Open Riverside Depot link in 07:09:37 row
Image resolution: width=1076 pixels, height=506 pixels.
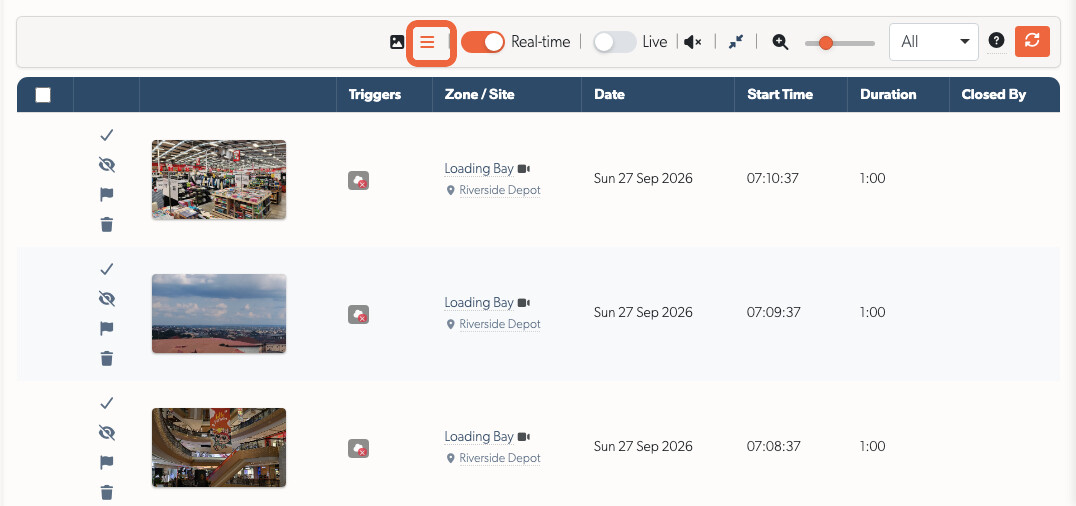pyautogui.click(x=500, y=324)
